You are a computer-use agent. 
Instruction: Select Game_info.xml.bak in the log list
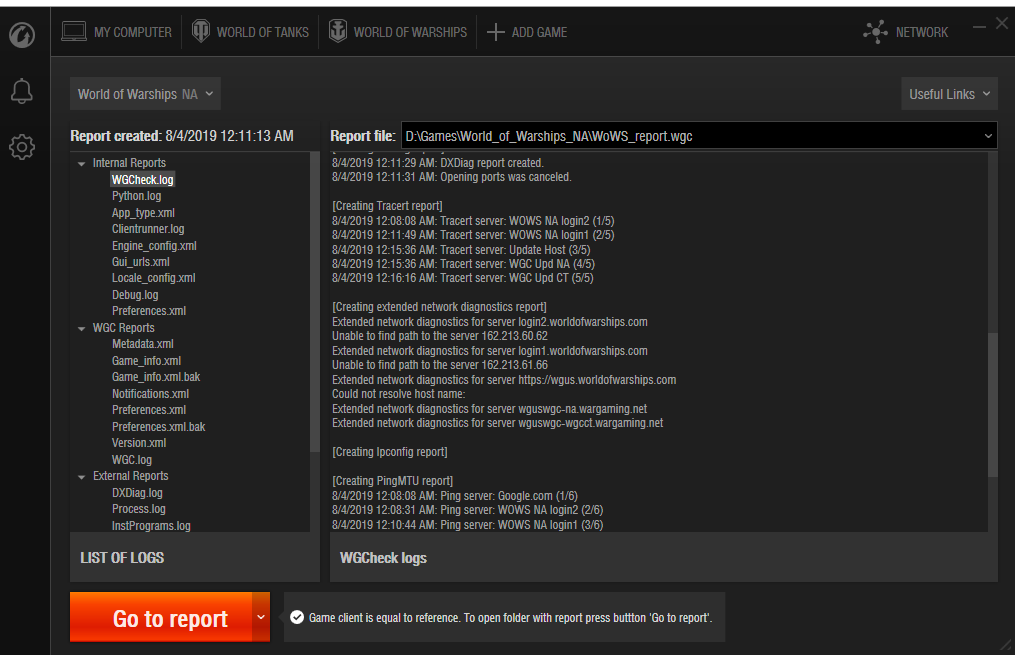coord(156,377)
